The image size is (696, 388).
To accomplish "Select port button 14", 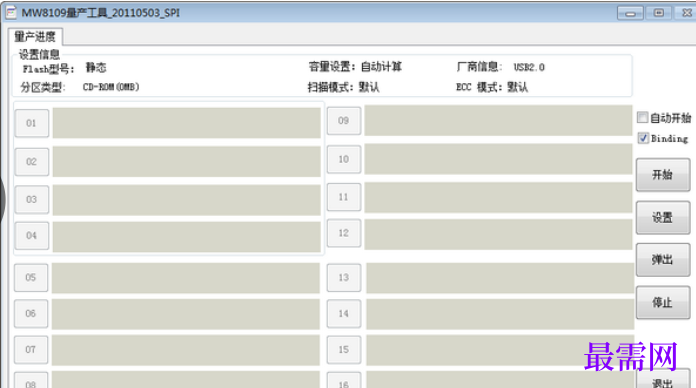I will click(x=344, y=313).
